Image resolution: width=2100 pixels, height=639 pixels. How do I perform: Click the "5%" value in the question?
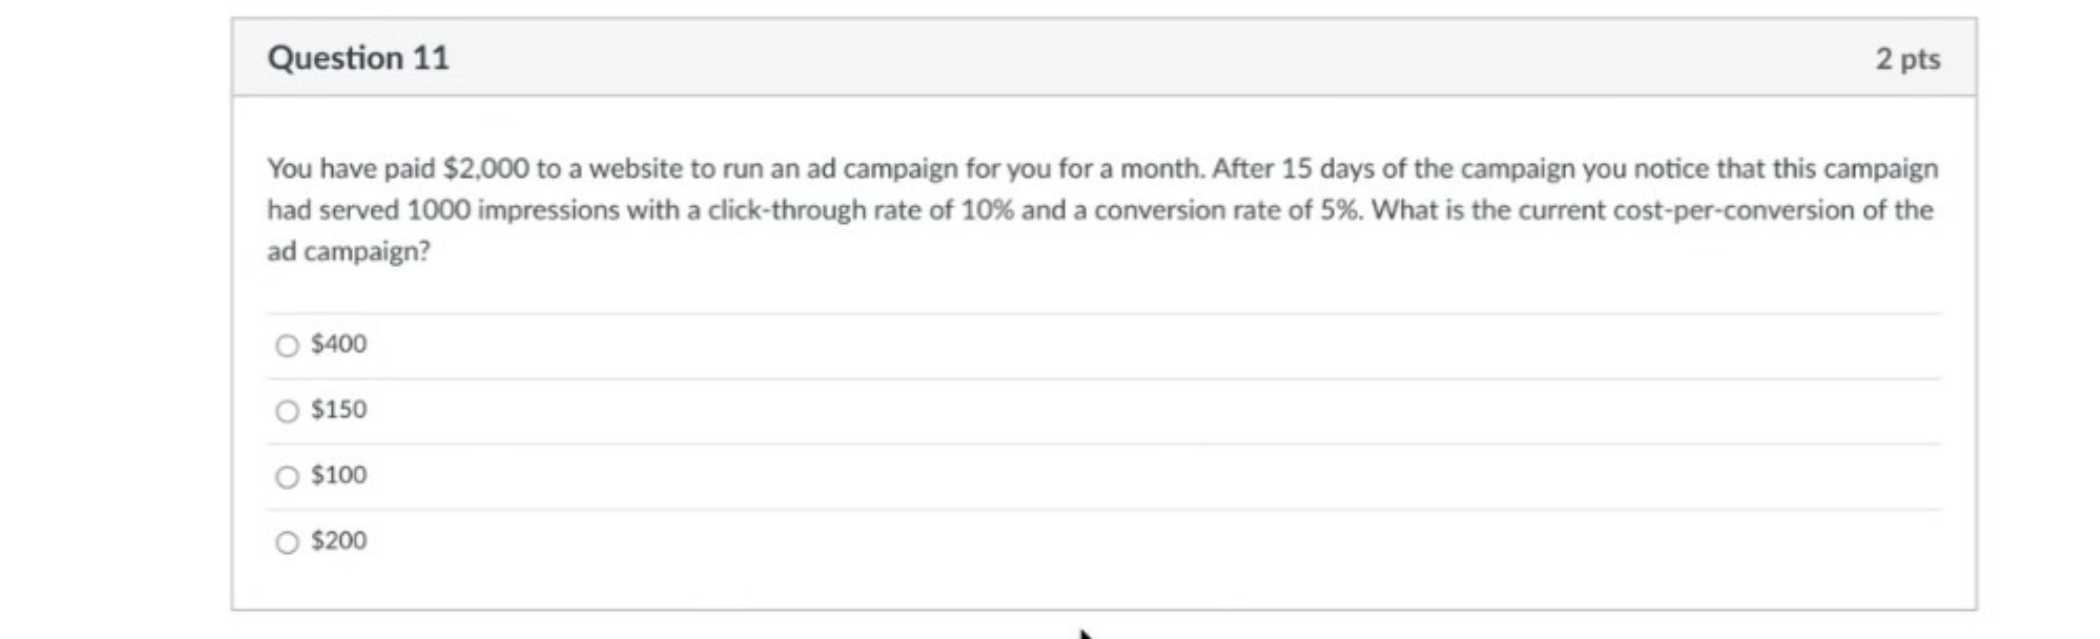(x=1341, y=210)
